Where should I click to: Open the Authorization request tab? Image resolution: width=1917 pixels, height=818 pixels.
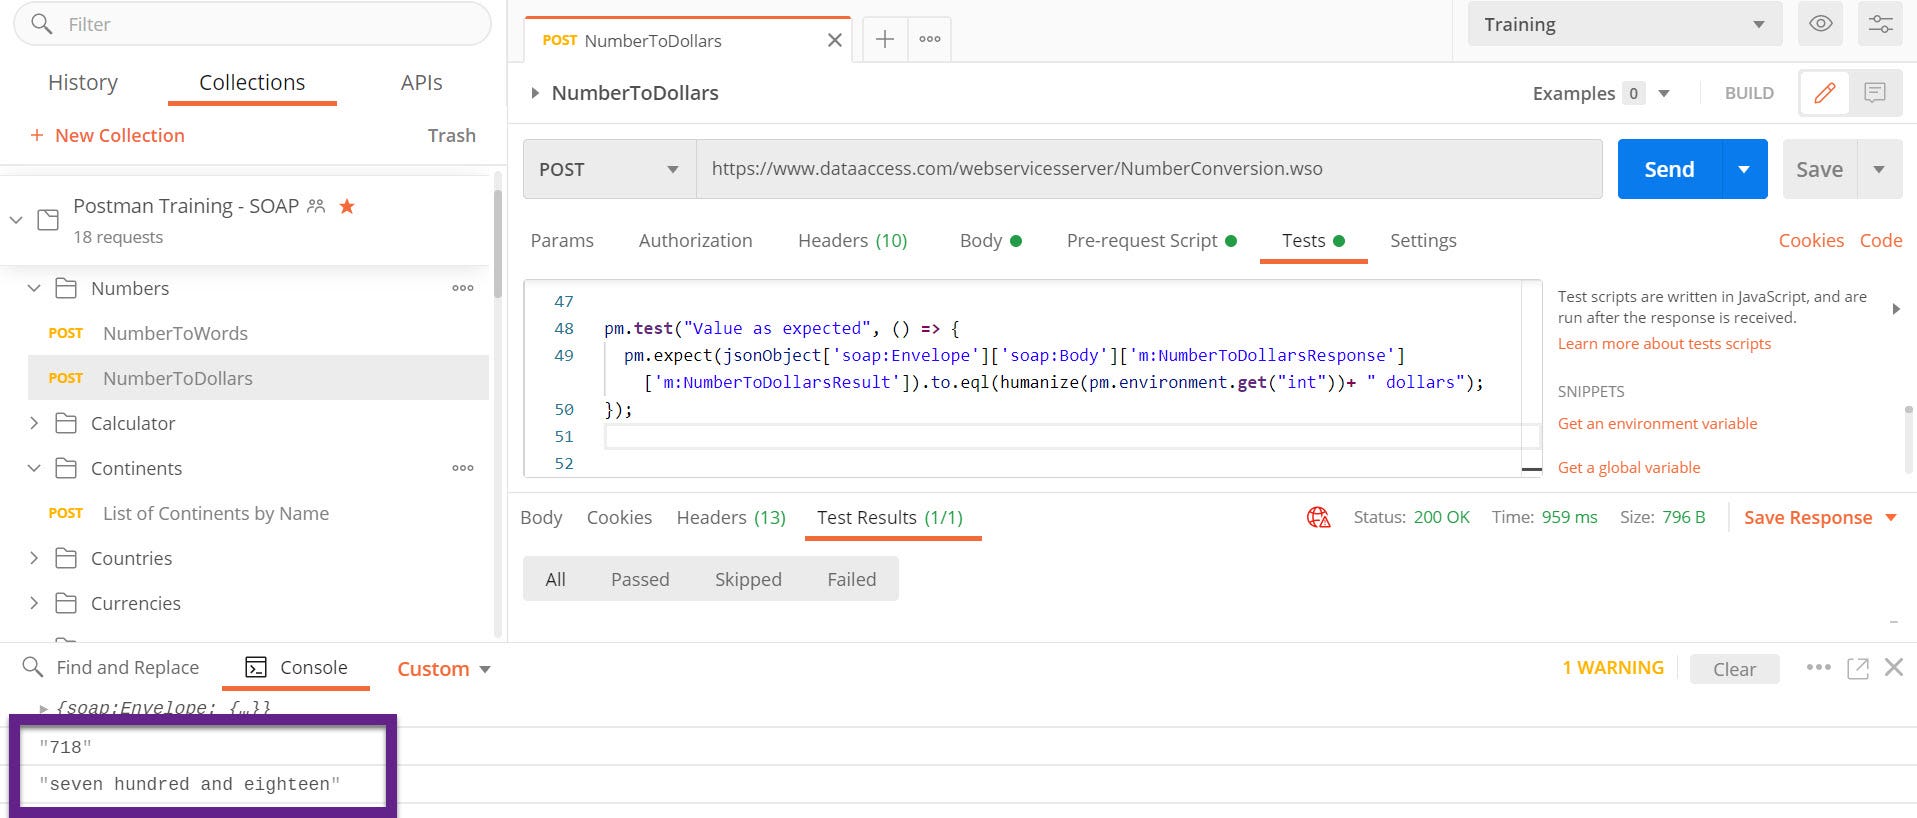point(695,240)
